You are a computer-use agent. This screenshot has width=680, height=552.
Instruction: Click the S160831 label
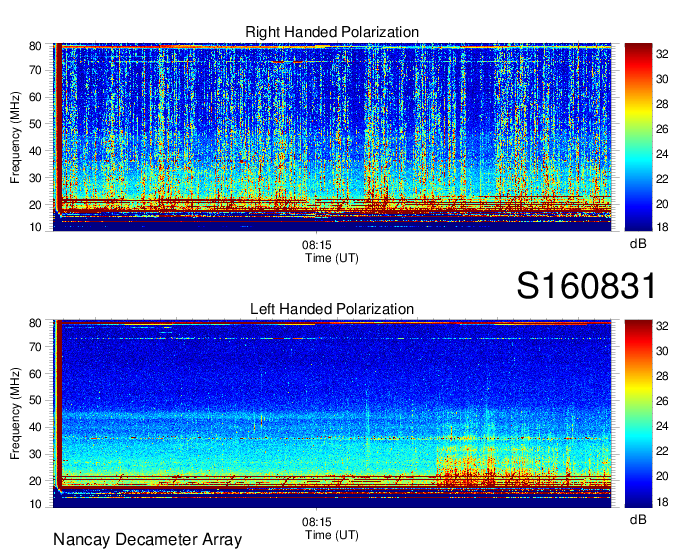click(586, 286)
